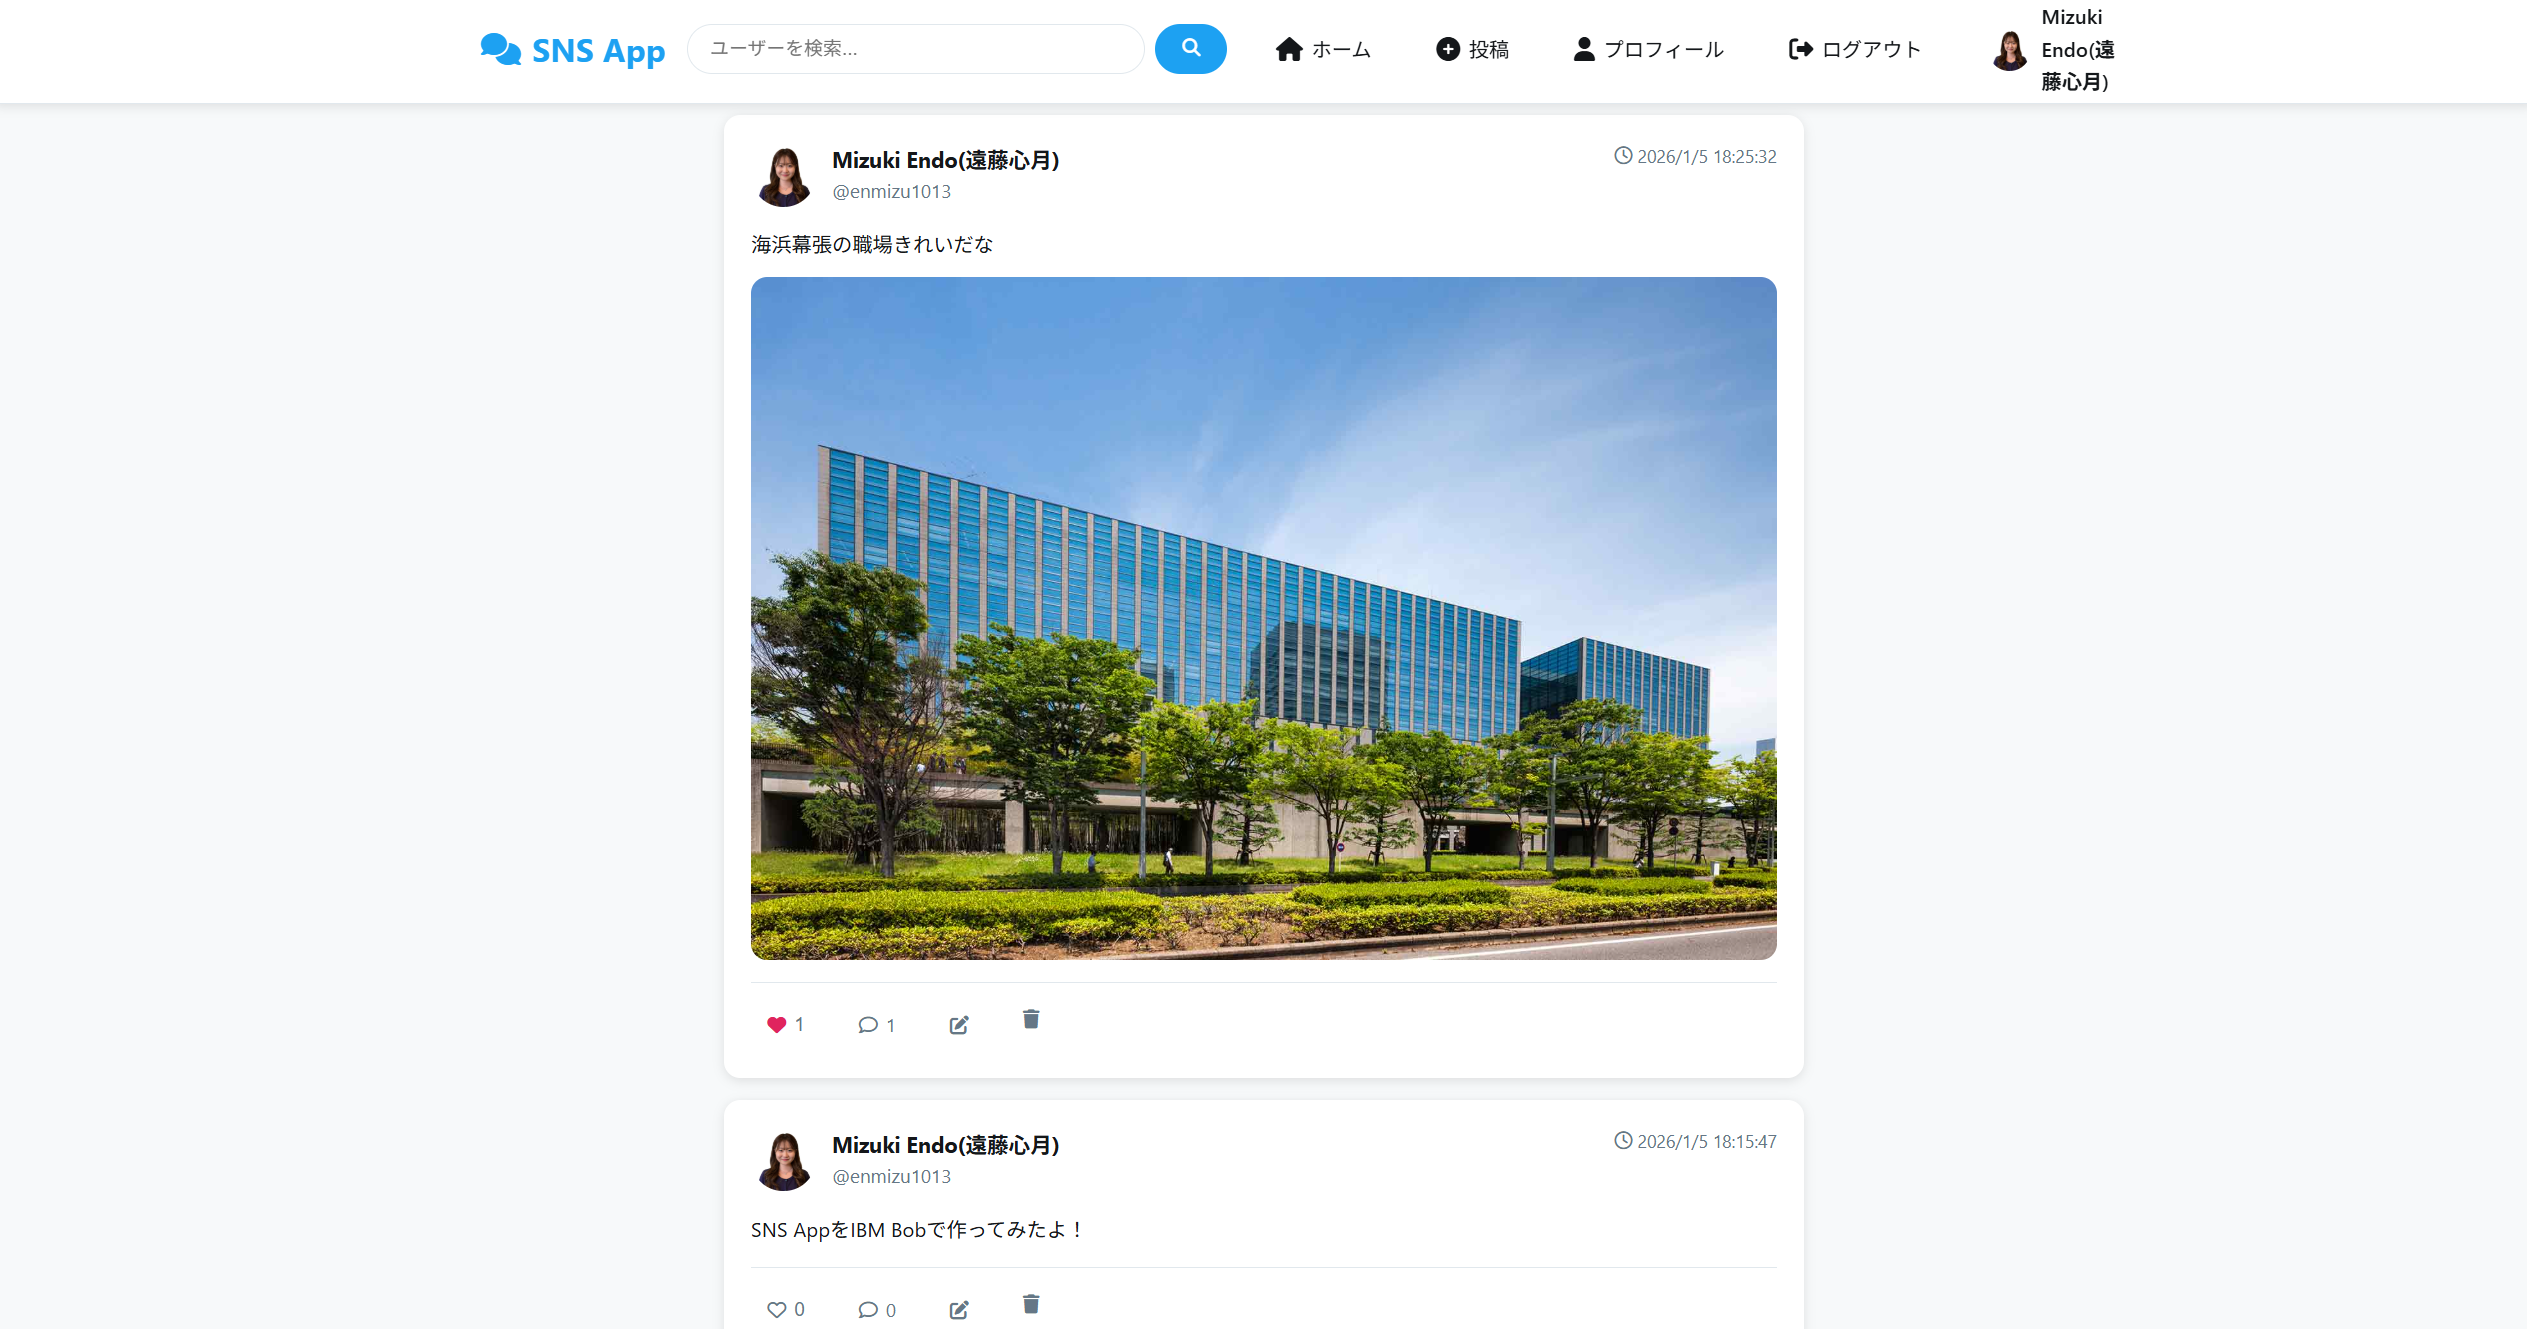Edit the 海浜幕張 post with pencil icon
The image size is (2527, 1329).
tap(958, 1024)
